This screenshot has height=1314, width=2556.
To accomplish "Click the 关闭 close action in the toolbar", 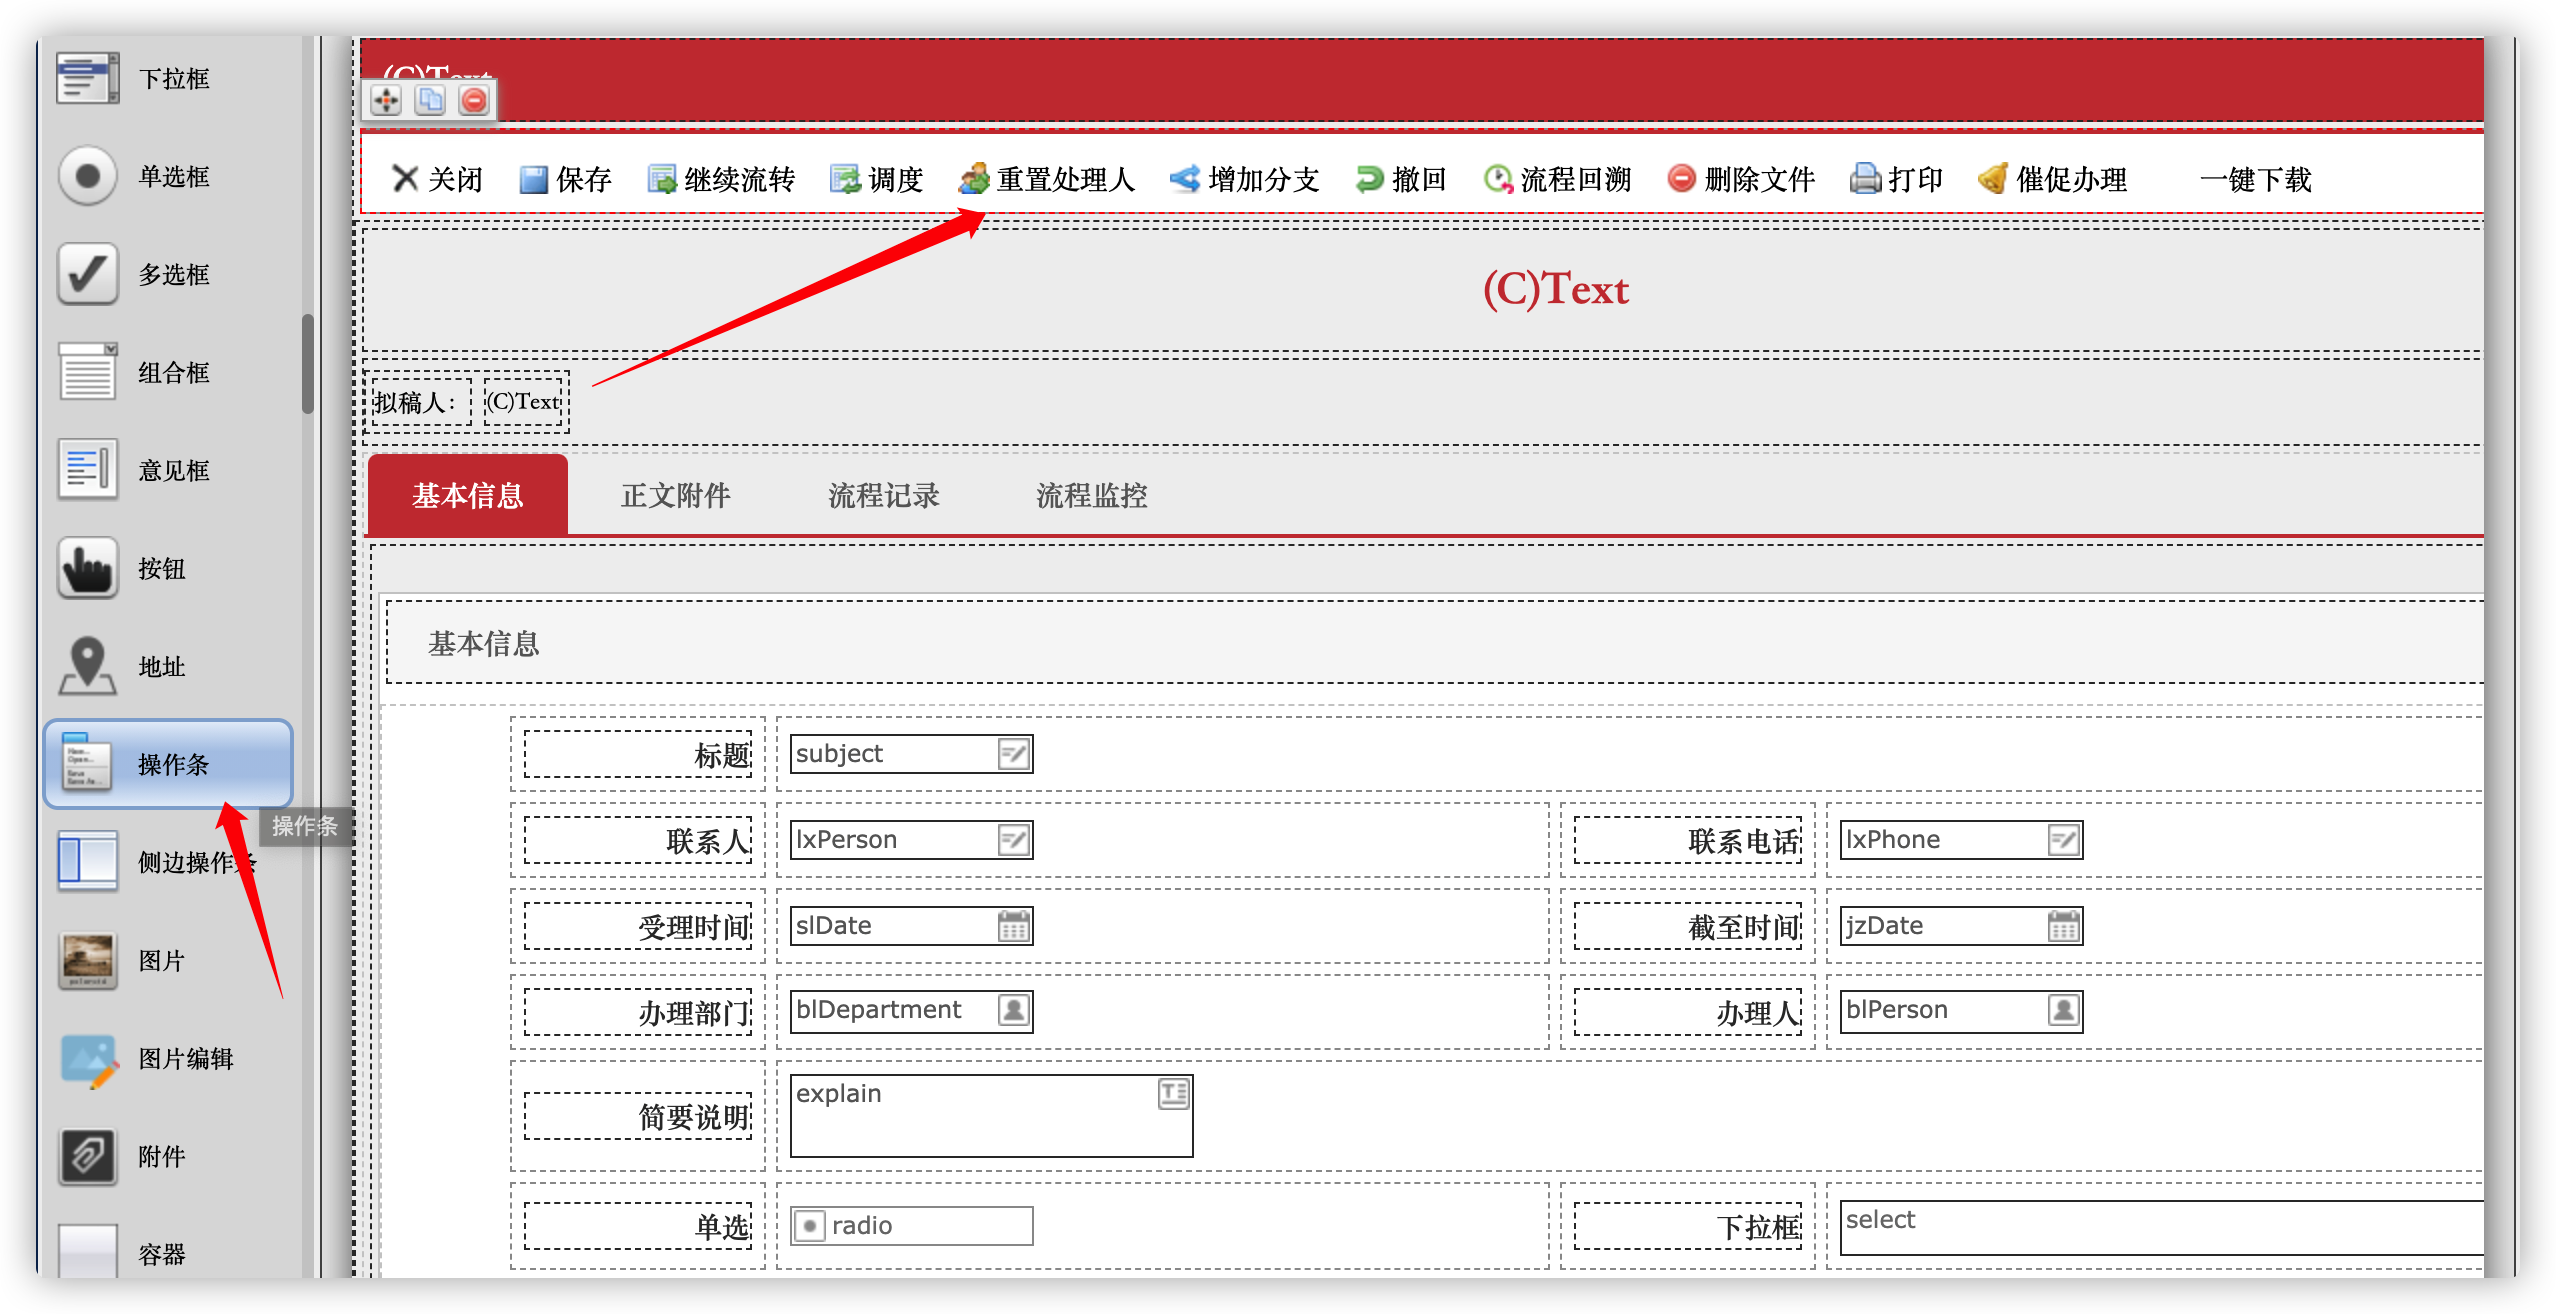I will (437, 179).
